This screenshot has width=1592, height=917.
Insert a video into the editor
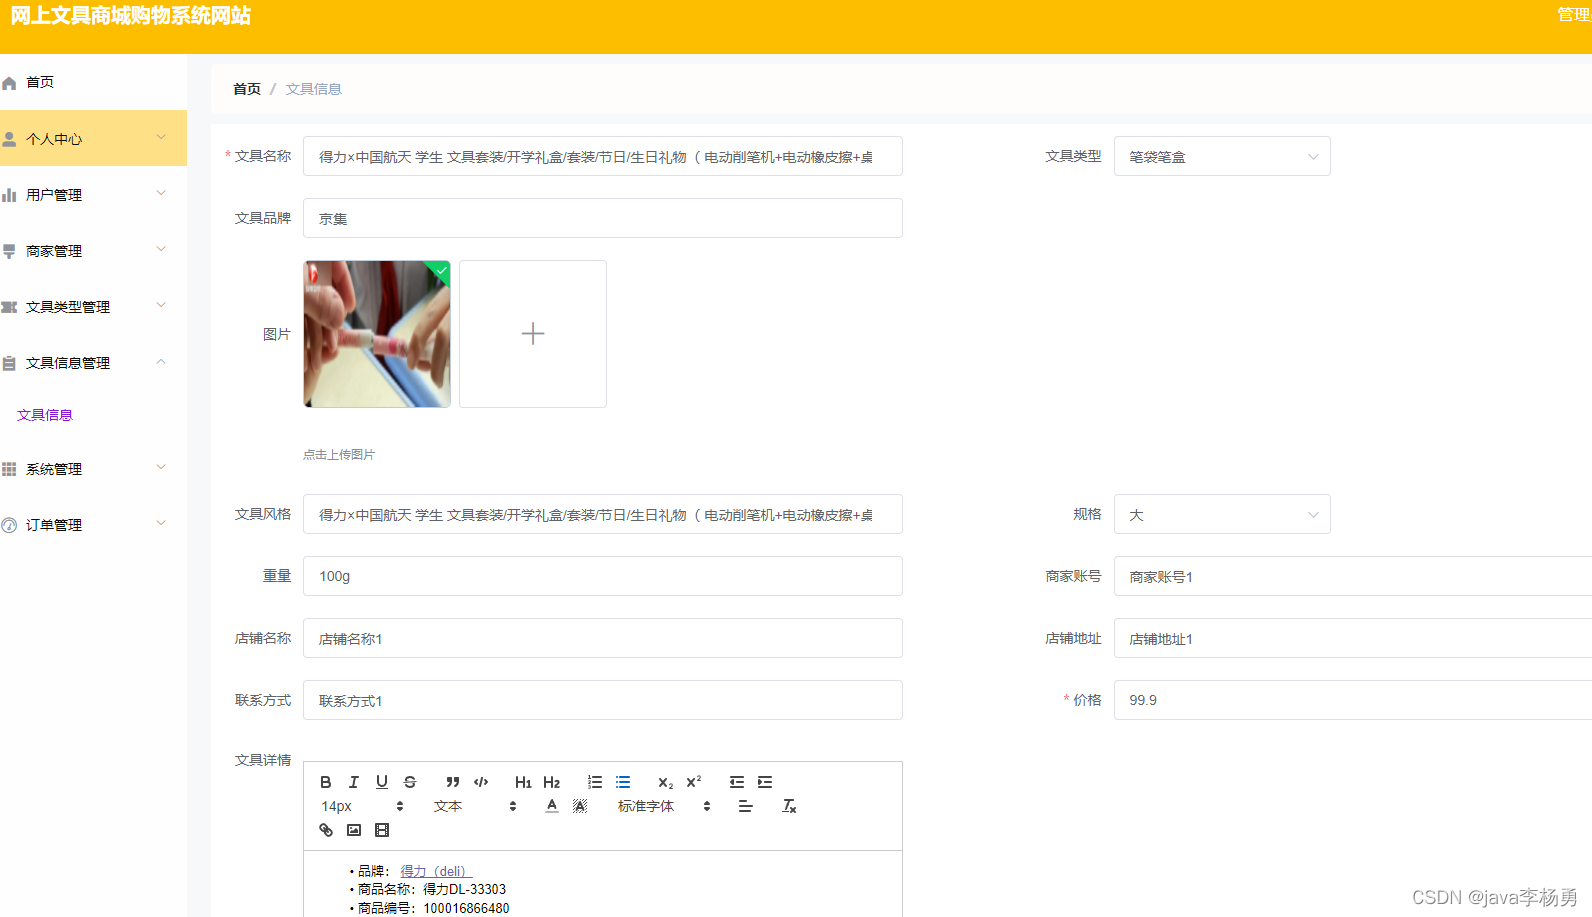[x=382, y=830]
